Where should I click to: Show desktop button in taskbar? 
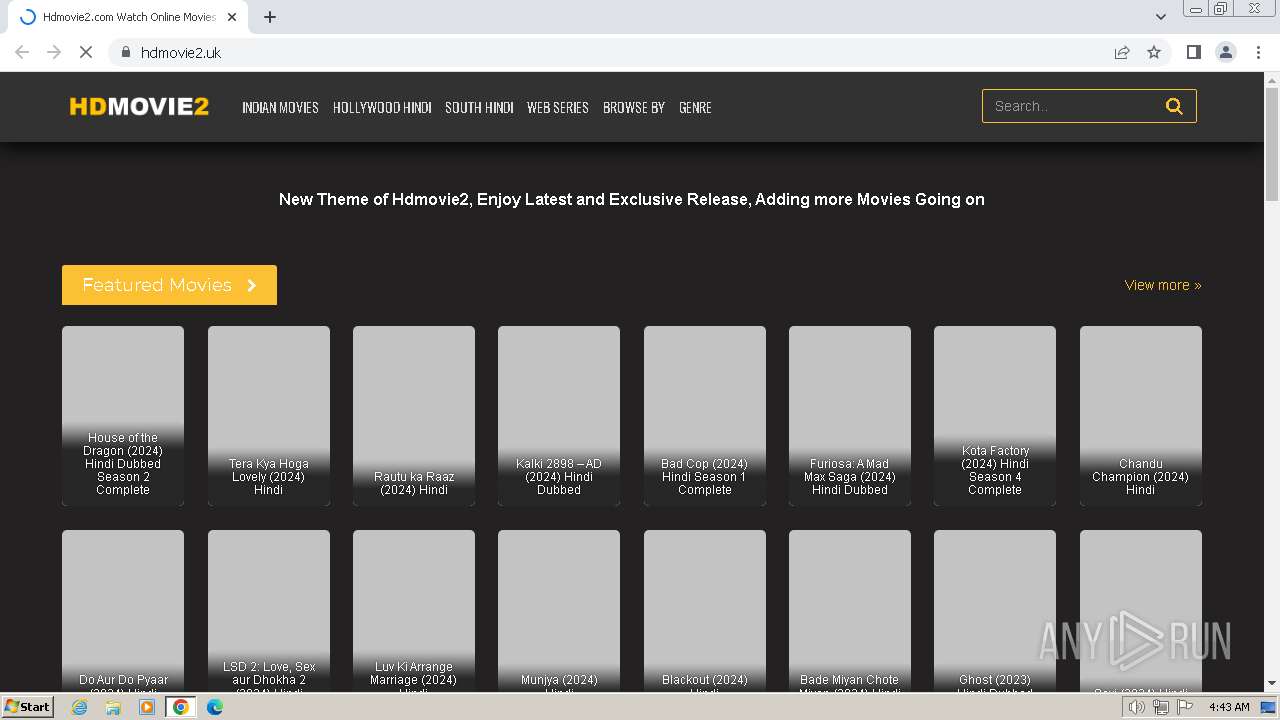coord(1270,707)
